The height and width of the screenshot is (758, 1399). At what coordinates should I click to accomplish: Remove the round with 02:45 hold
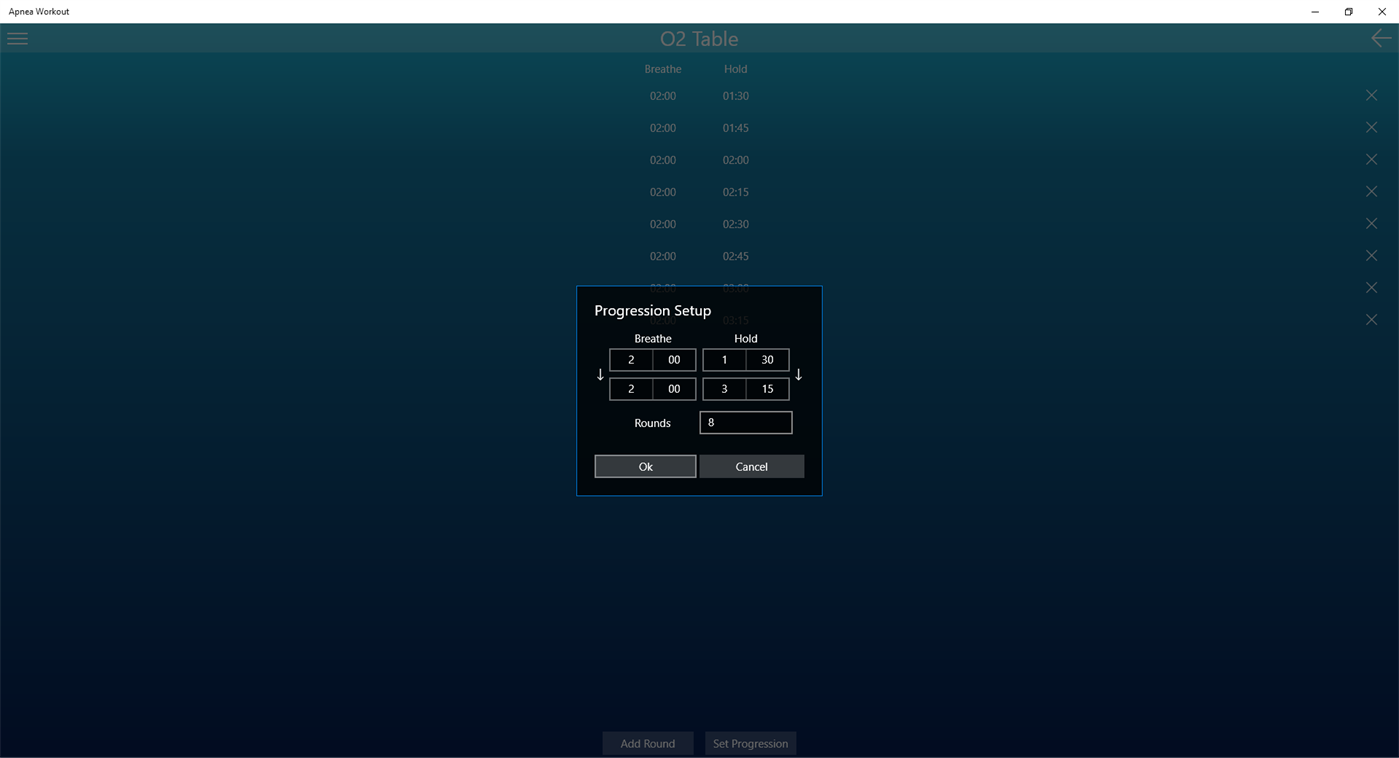[1371, 255]
